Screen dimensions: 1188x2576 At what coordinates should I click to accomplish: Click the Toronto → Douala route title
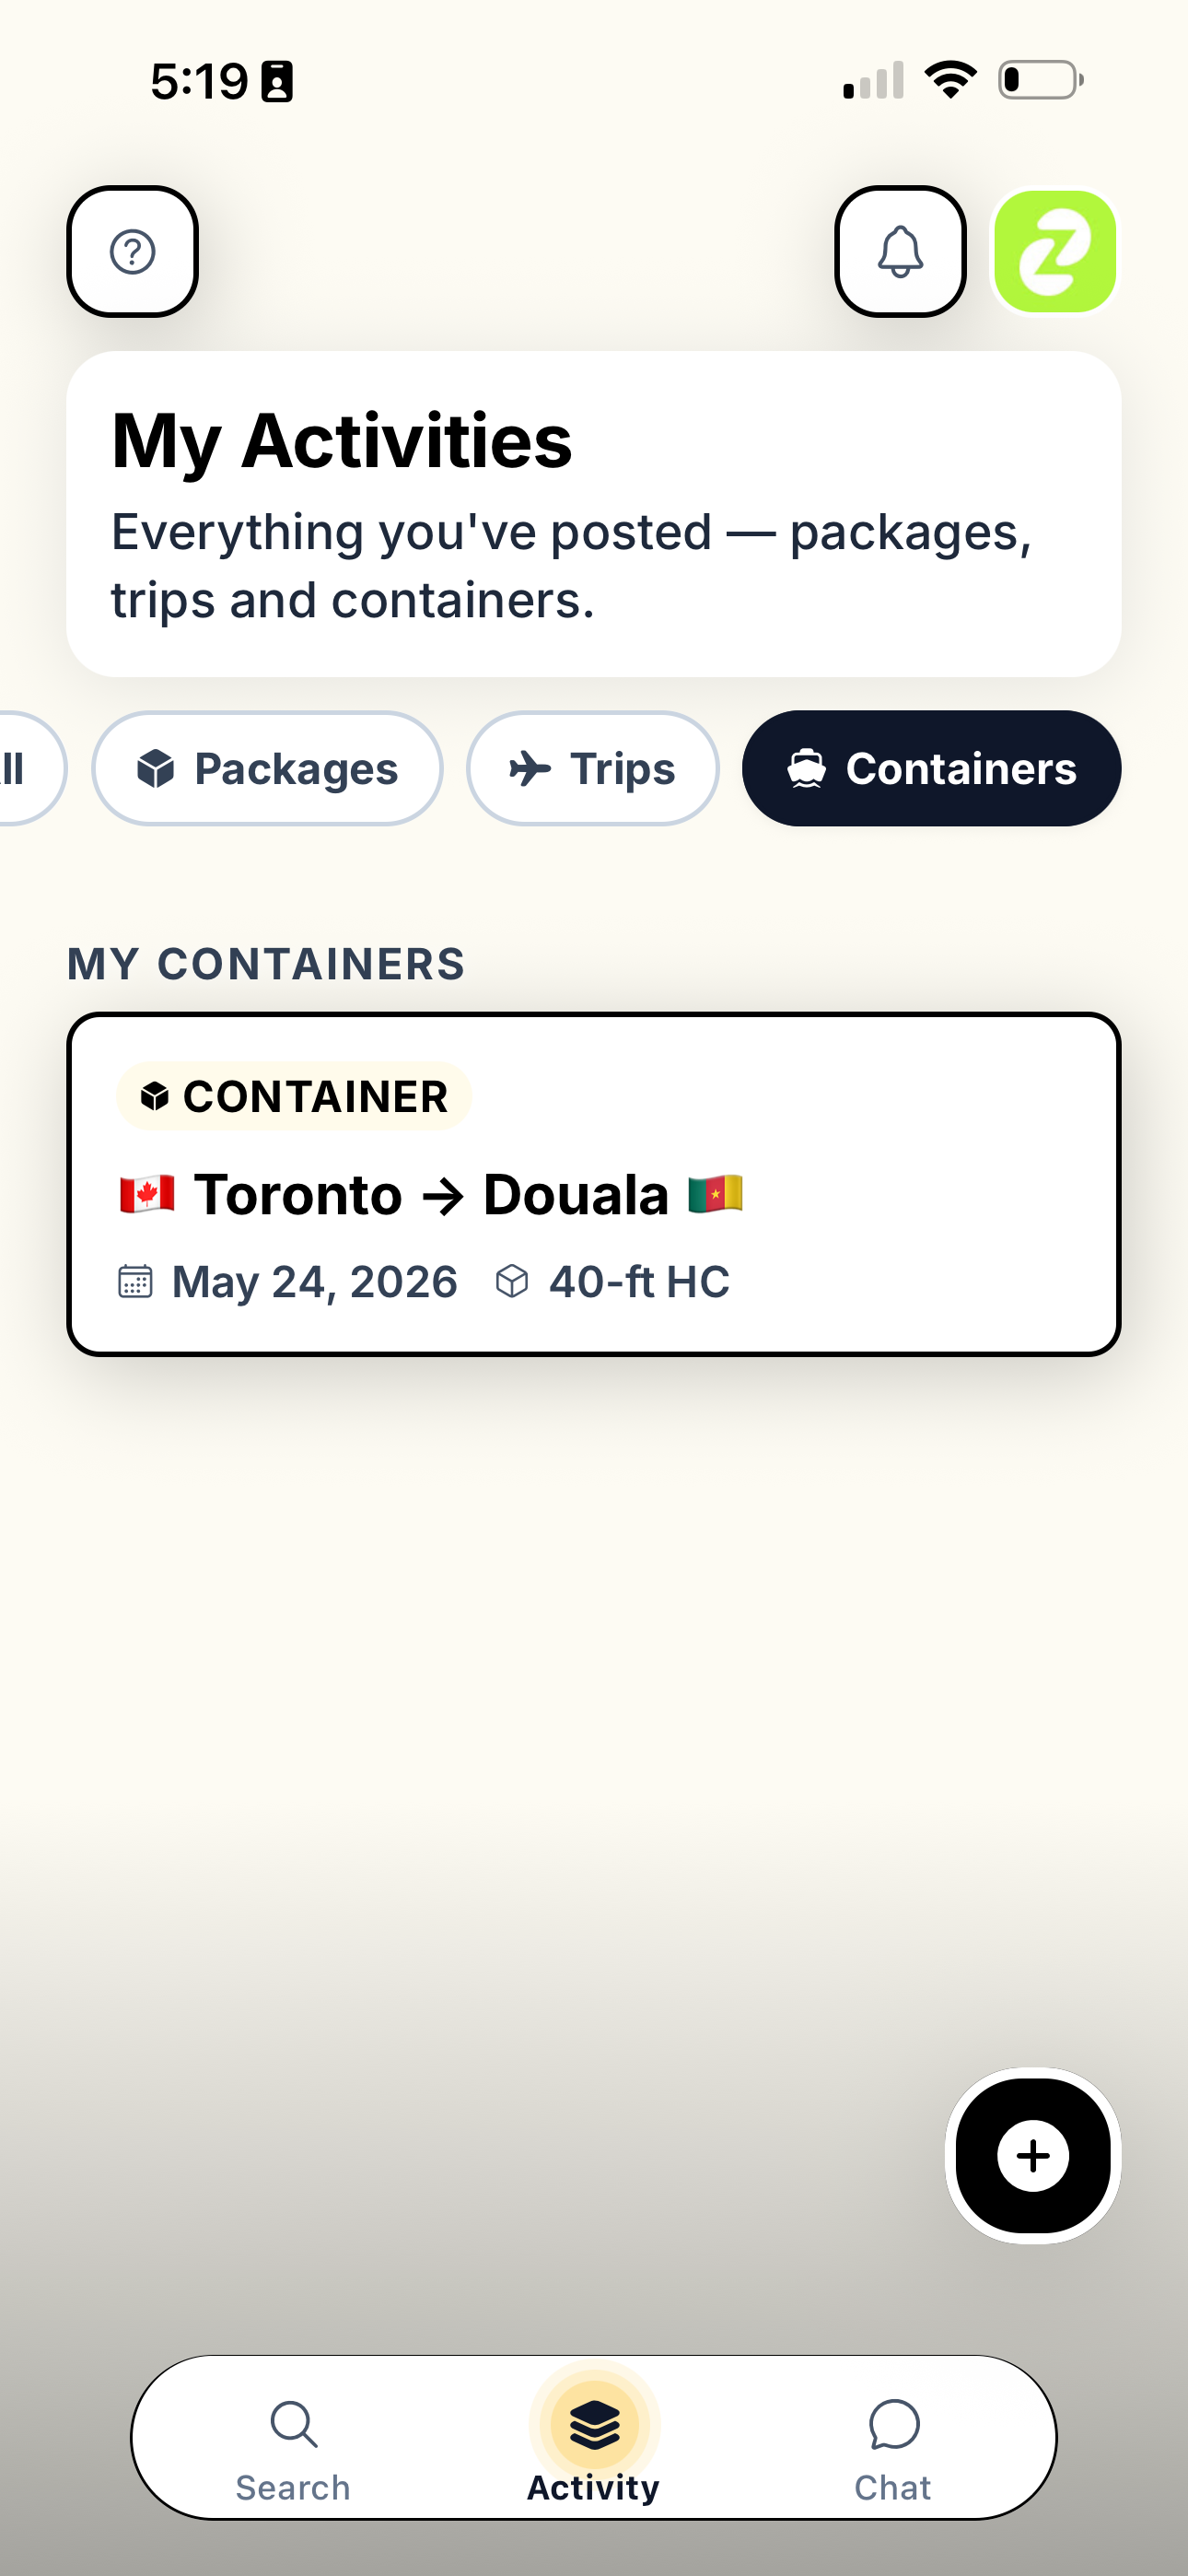(431, 1194)
